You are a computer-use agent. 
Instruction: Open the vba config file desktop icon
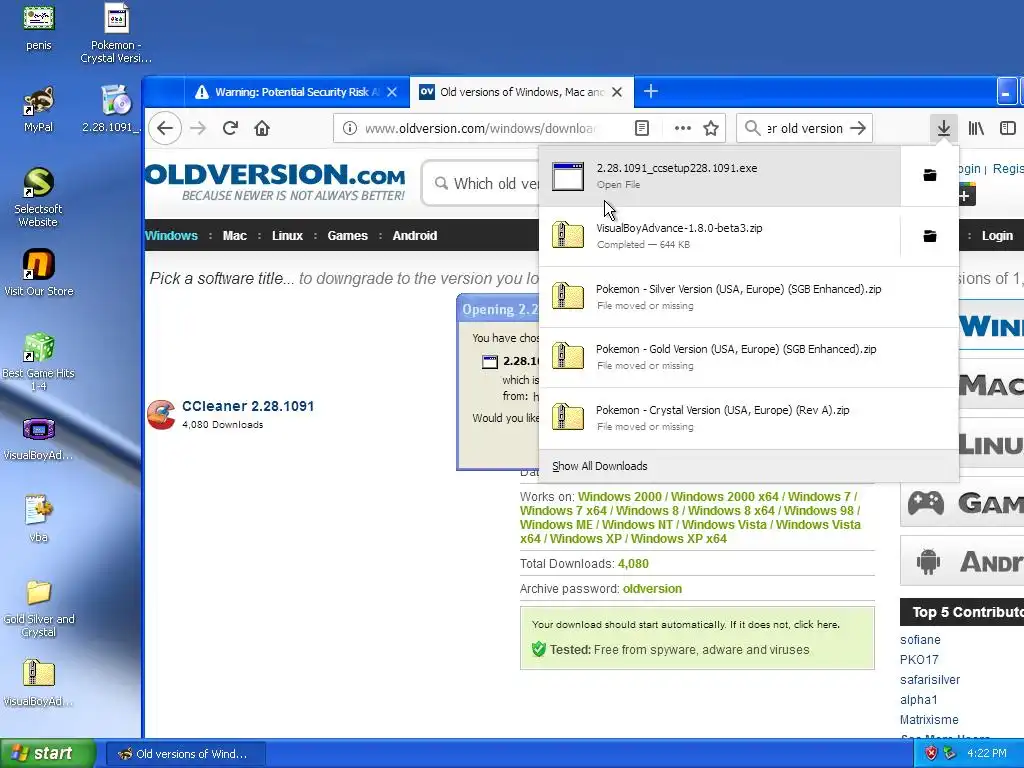tap(39, 519)
